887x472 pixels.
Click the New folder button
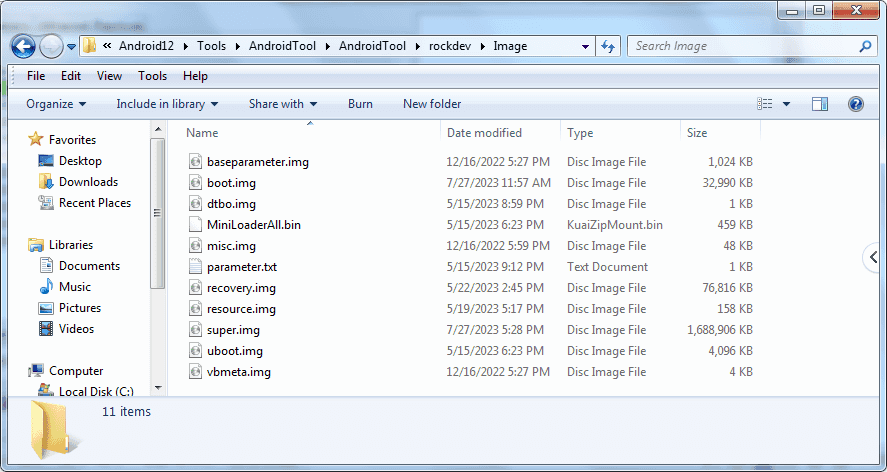[432, 104]
